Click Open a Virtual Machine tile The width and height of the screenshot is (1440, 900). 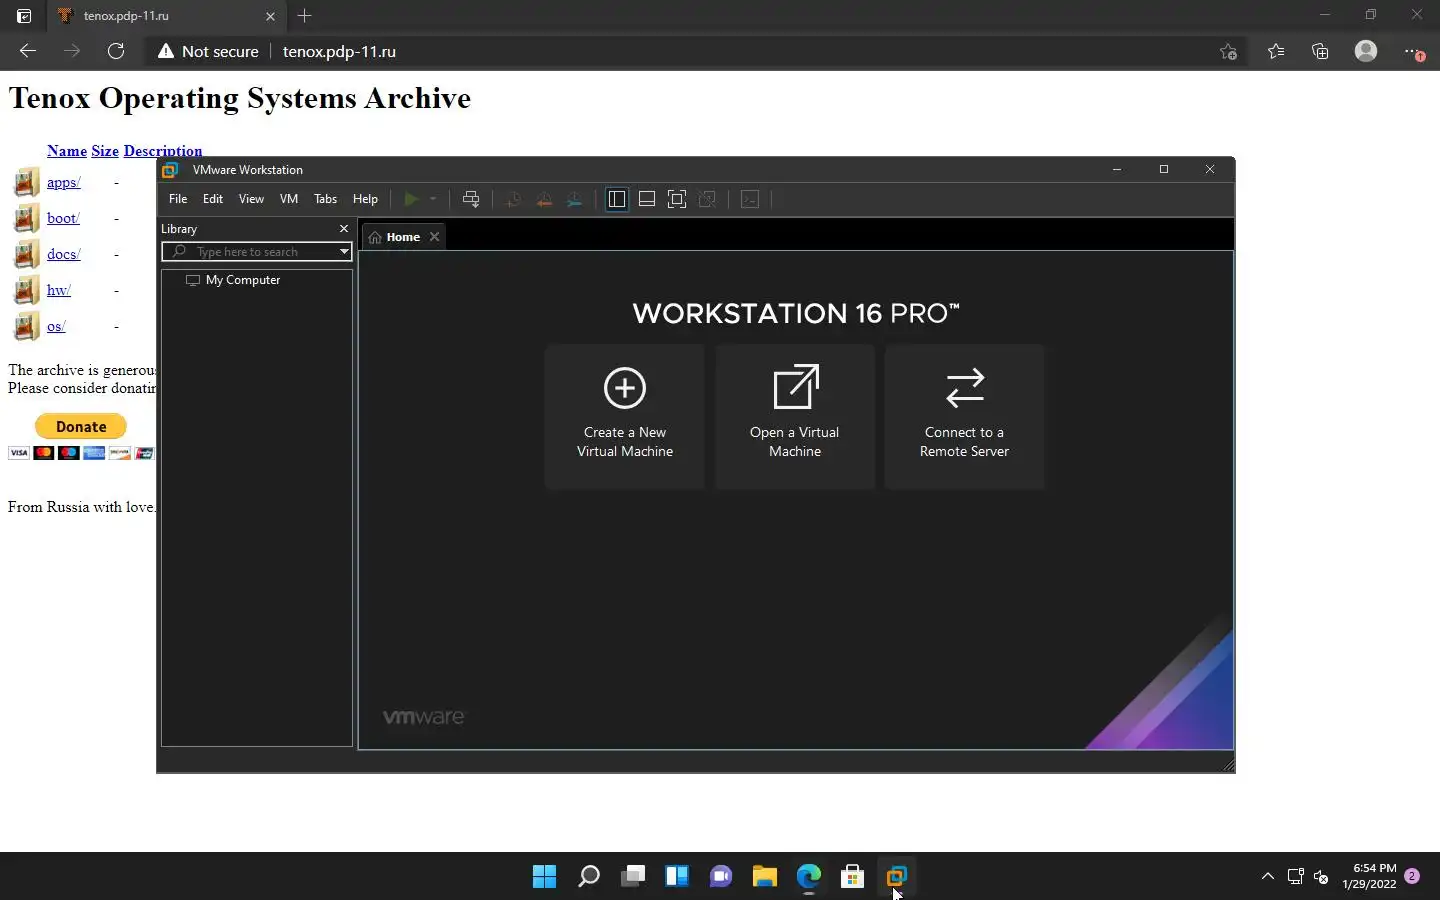tap(795, 416)
